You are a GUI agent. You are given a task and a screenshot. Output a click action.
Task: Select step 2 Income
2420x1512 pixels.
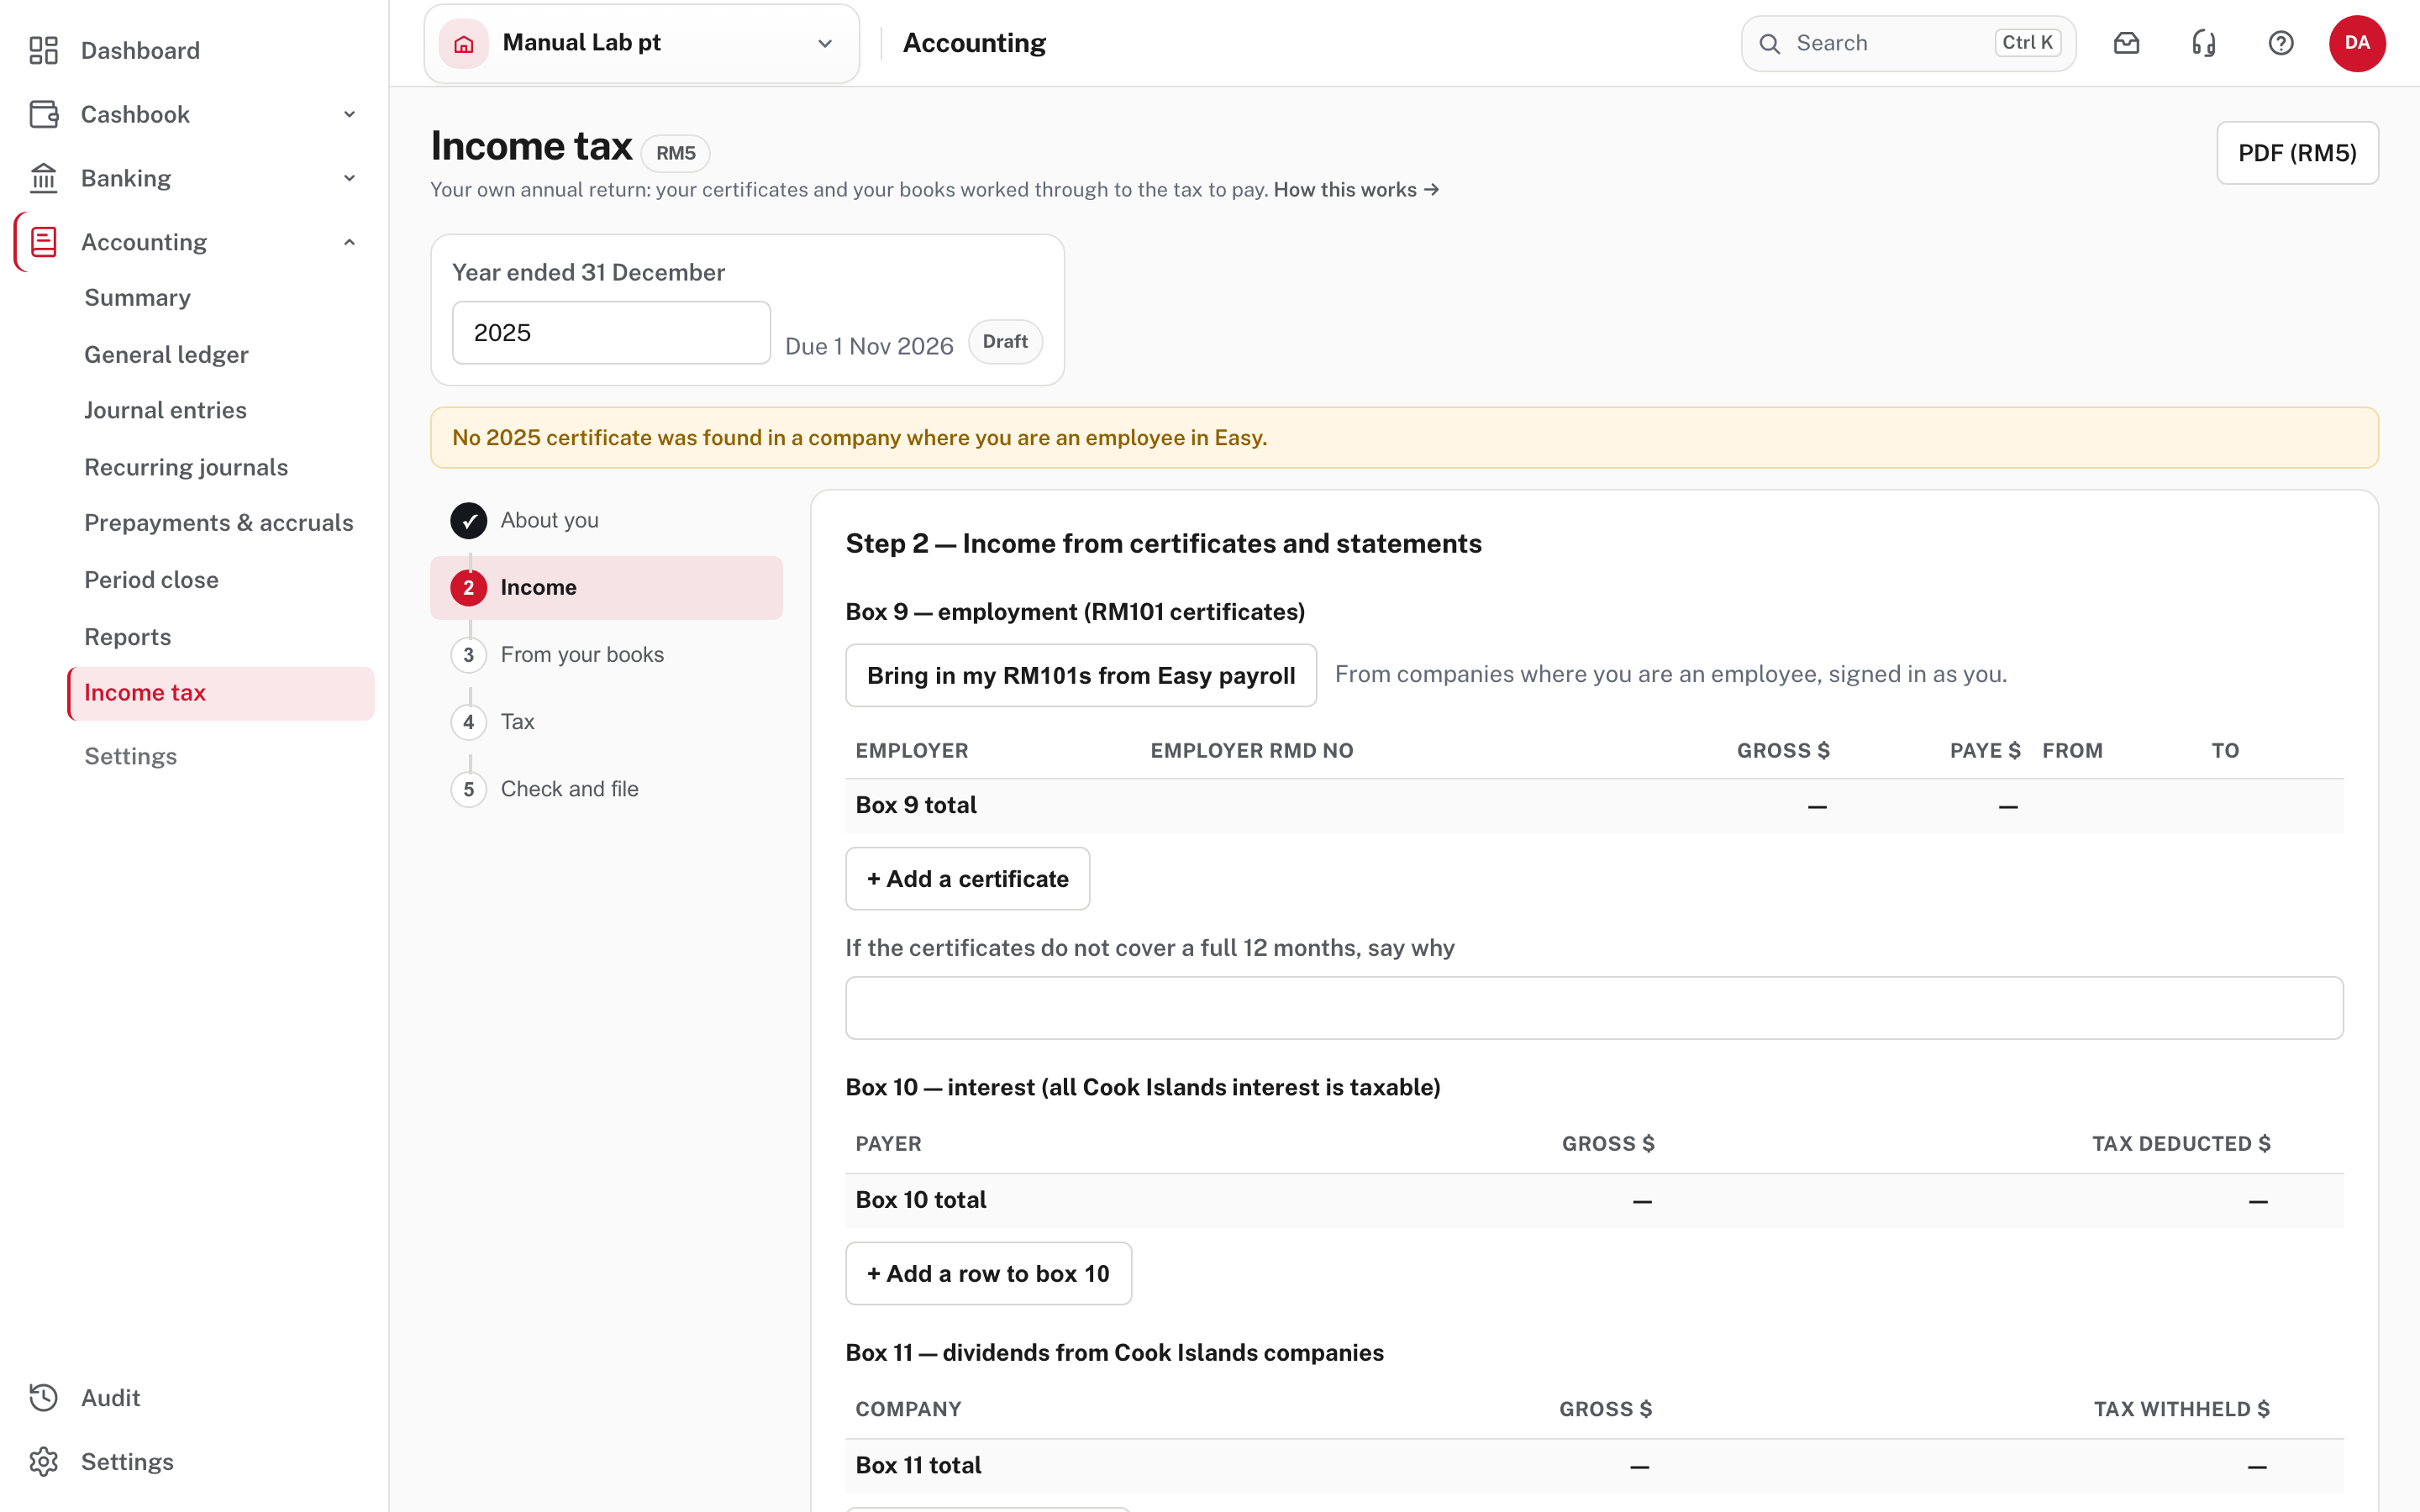pos(606,587)
